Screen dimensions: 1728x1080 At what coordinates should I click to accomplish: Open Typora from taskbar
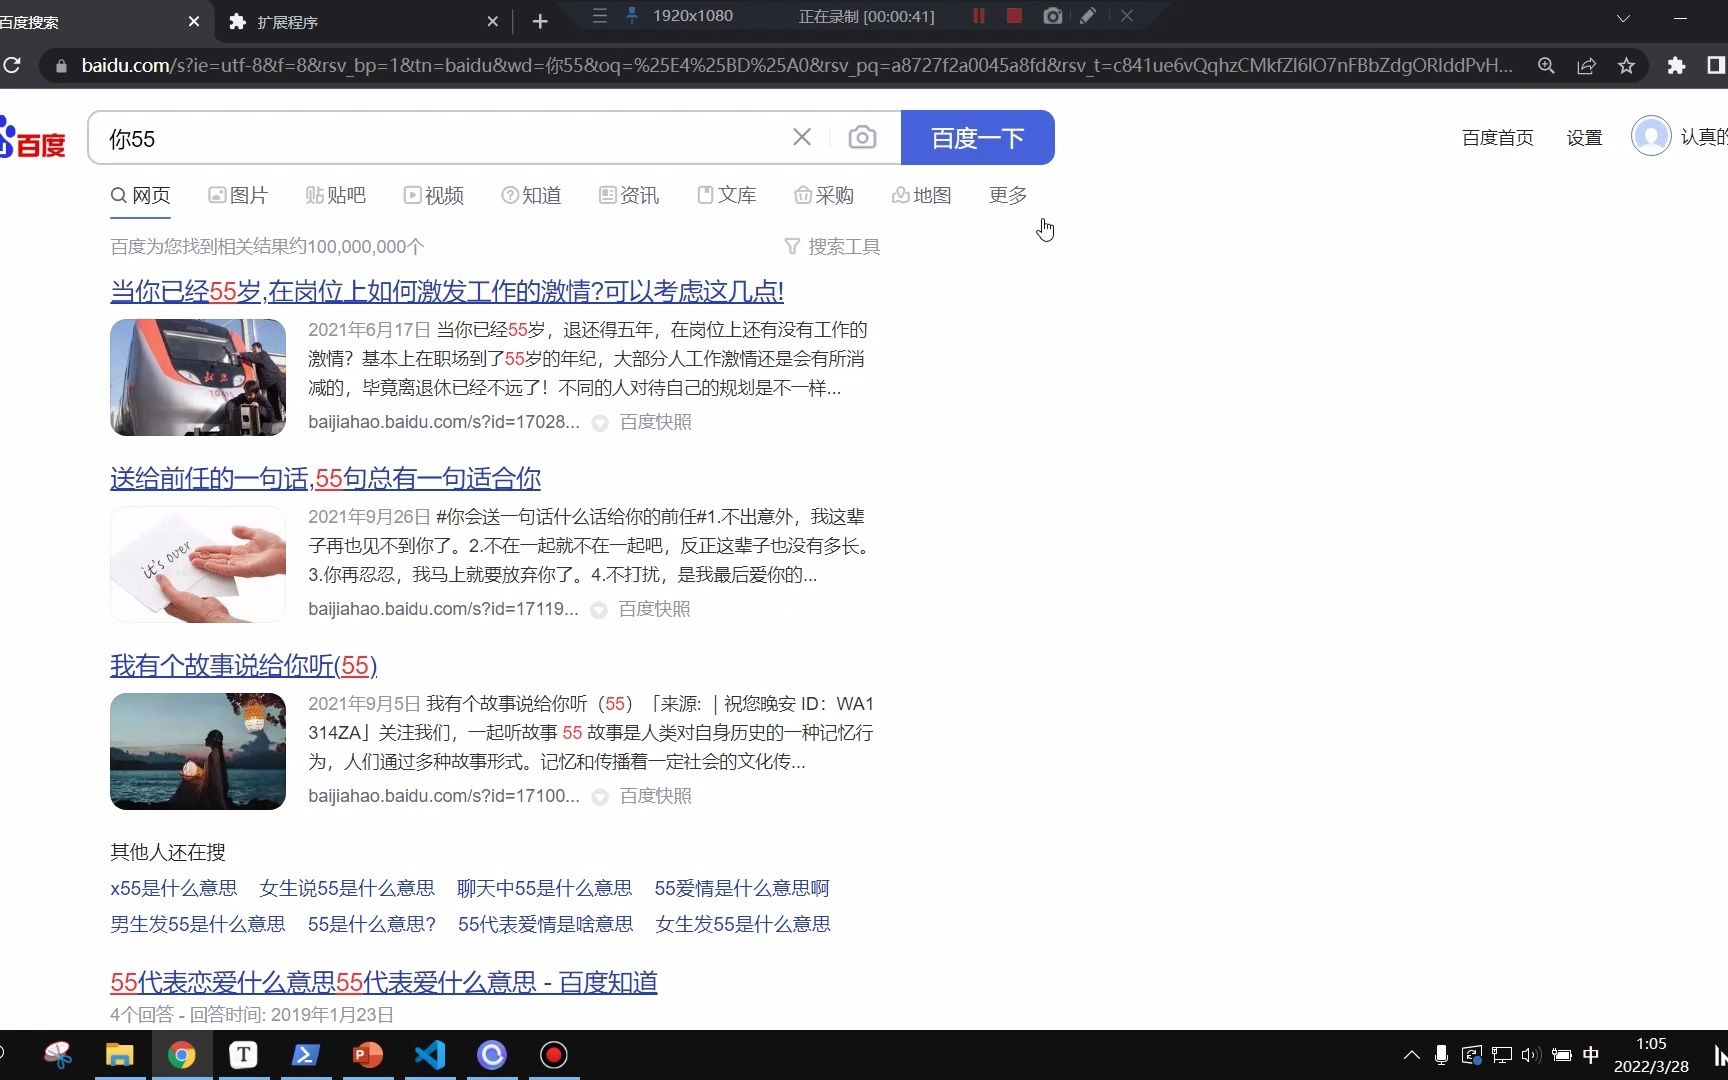(243, 1055)
